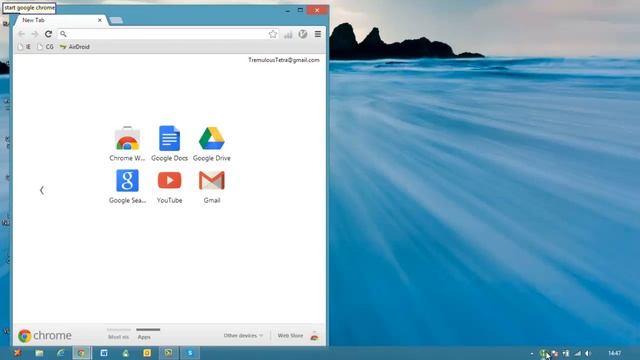Viewport: 640px width, 360px height.
Task: Show hidden system tray icons
Action: [x=531, y=353]
